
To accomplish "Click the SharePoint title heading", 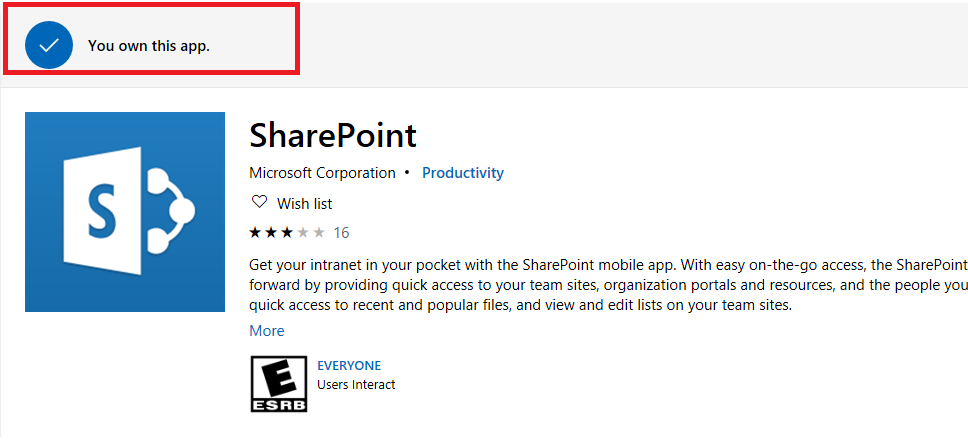I will point(333,135).
